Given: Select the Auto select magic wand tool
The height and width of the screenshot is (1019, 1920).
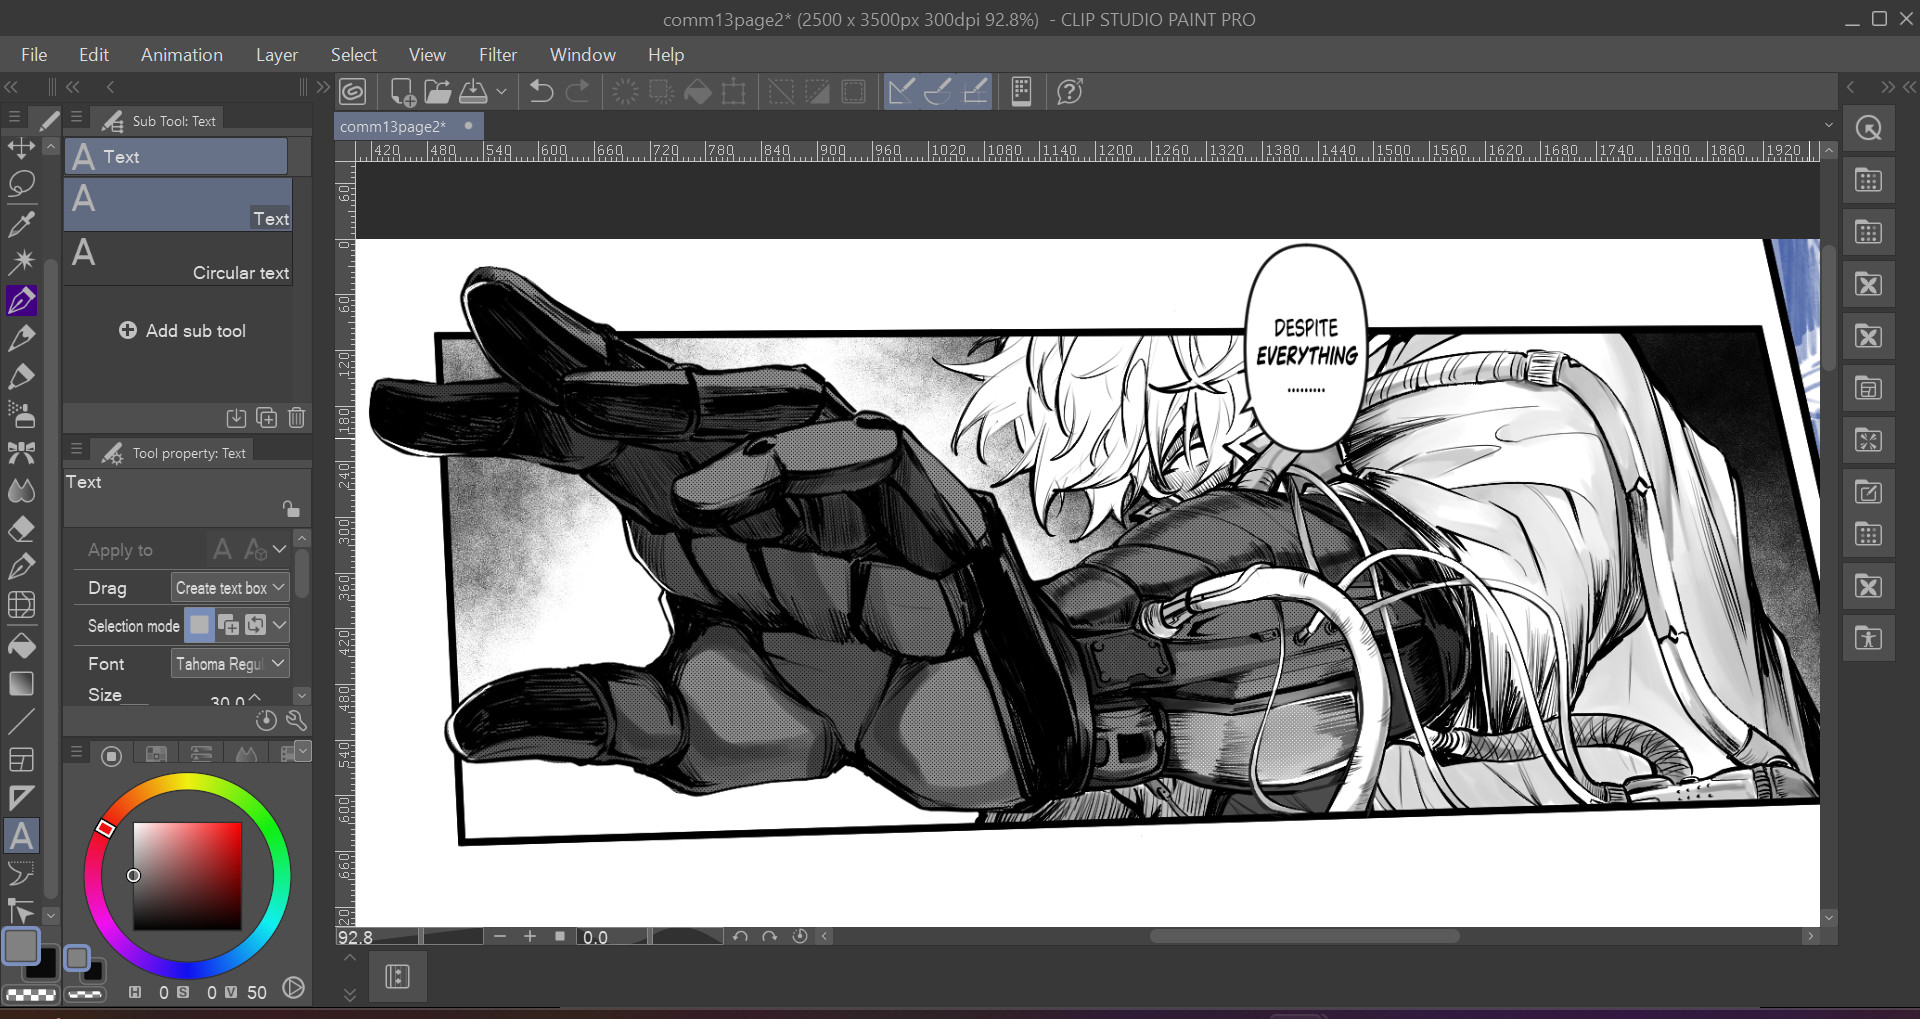Looking at the screenshot, I should [21, 261].
